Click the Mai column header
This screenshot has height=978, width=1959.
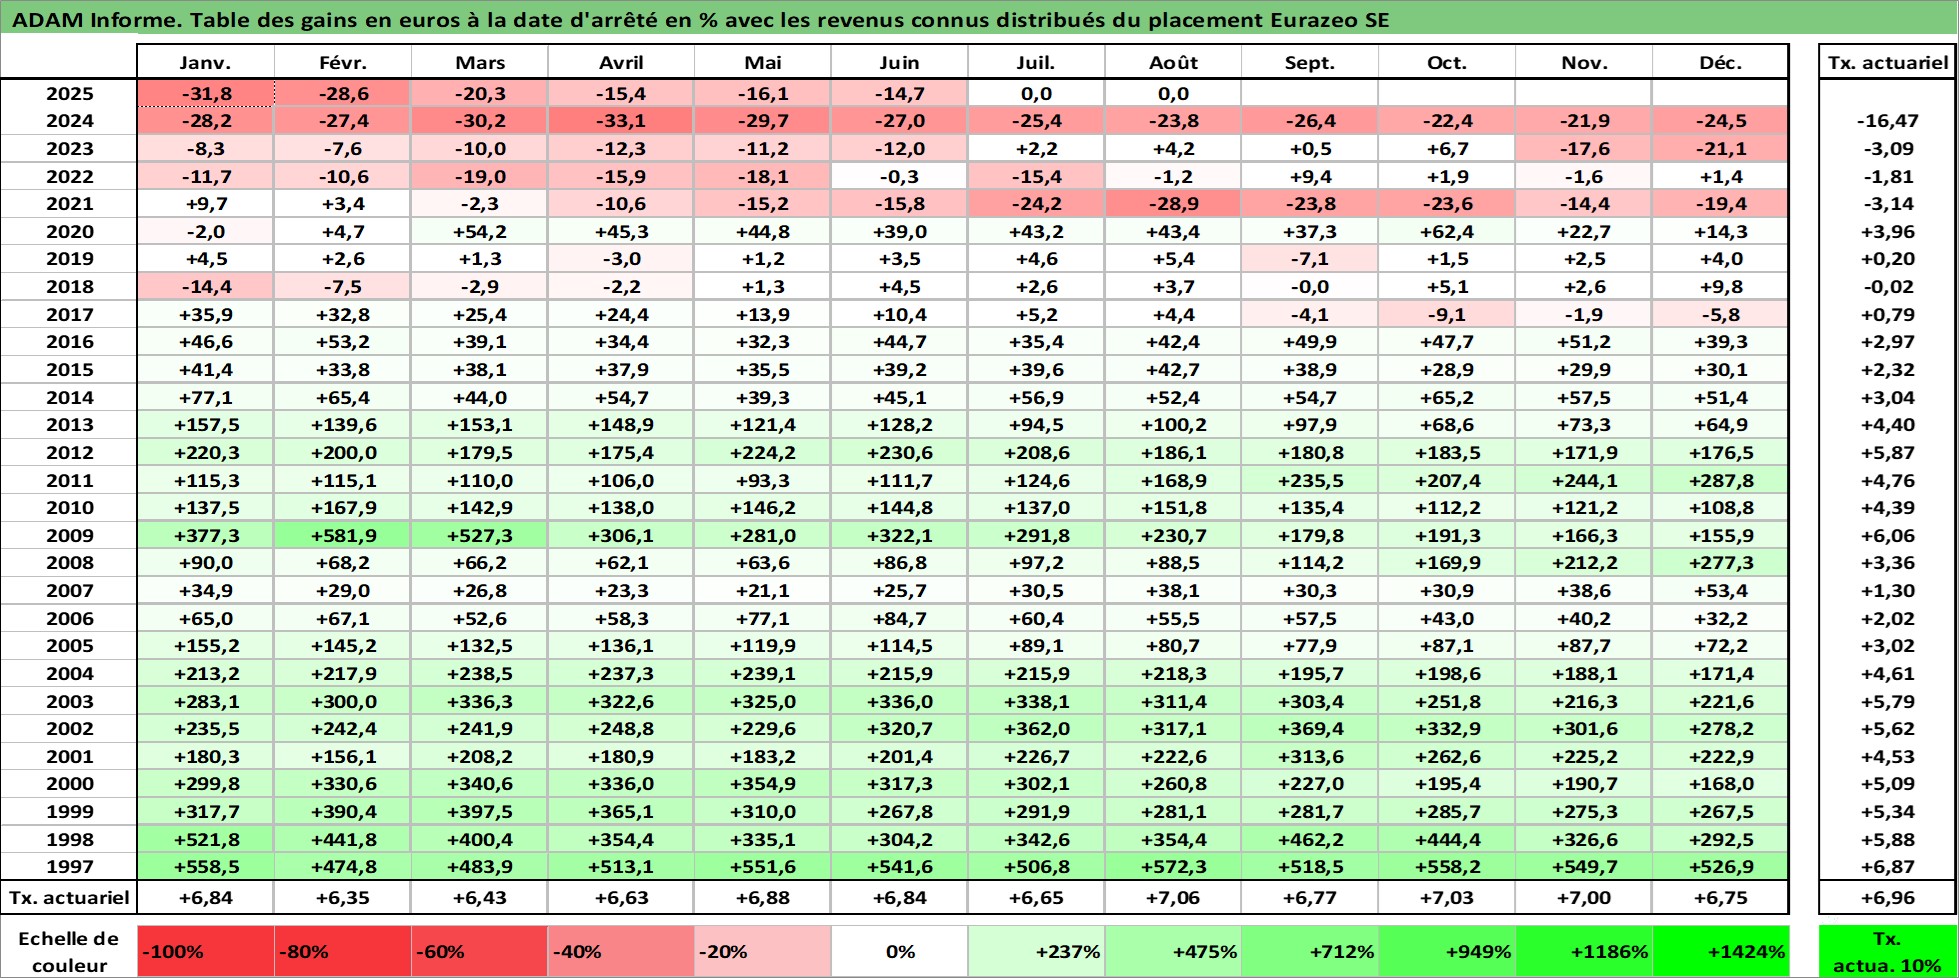(762, 62)
